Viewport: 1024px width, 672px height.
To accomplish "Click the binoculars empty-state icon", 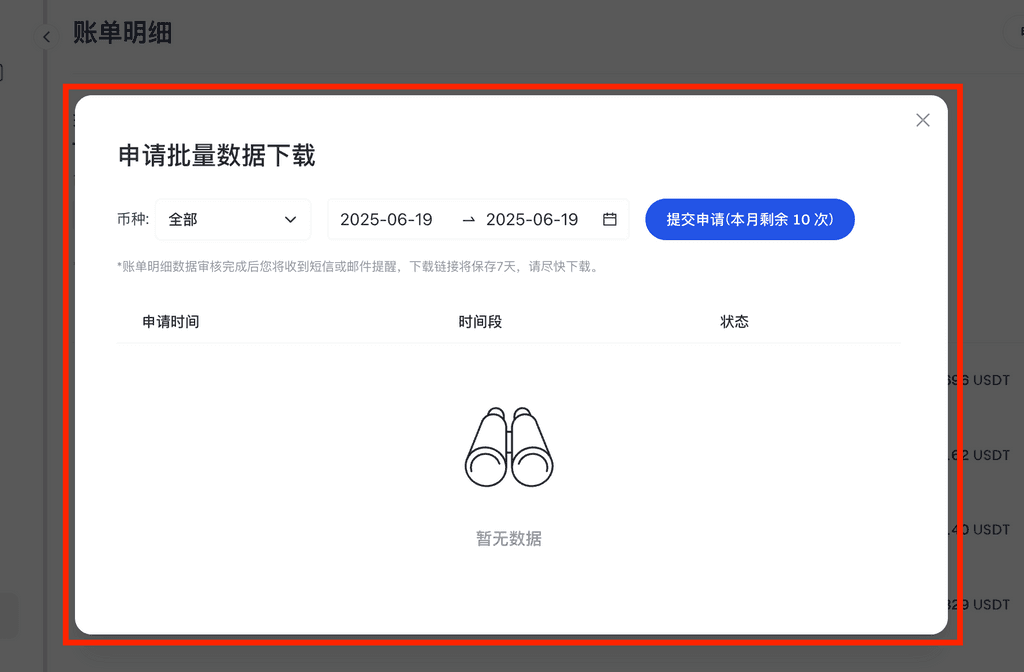I will [x=509, y=447].
